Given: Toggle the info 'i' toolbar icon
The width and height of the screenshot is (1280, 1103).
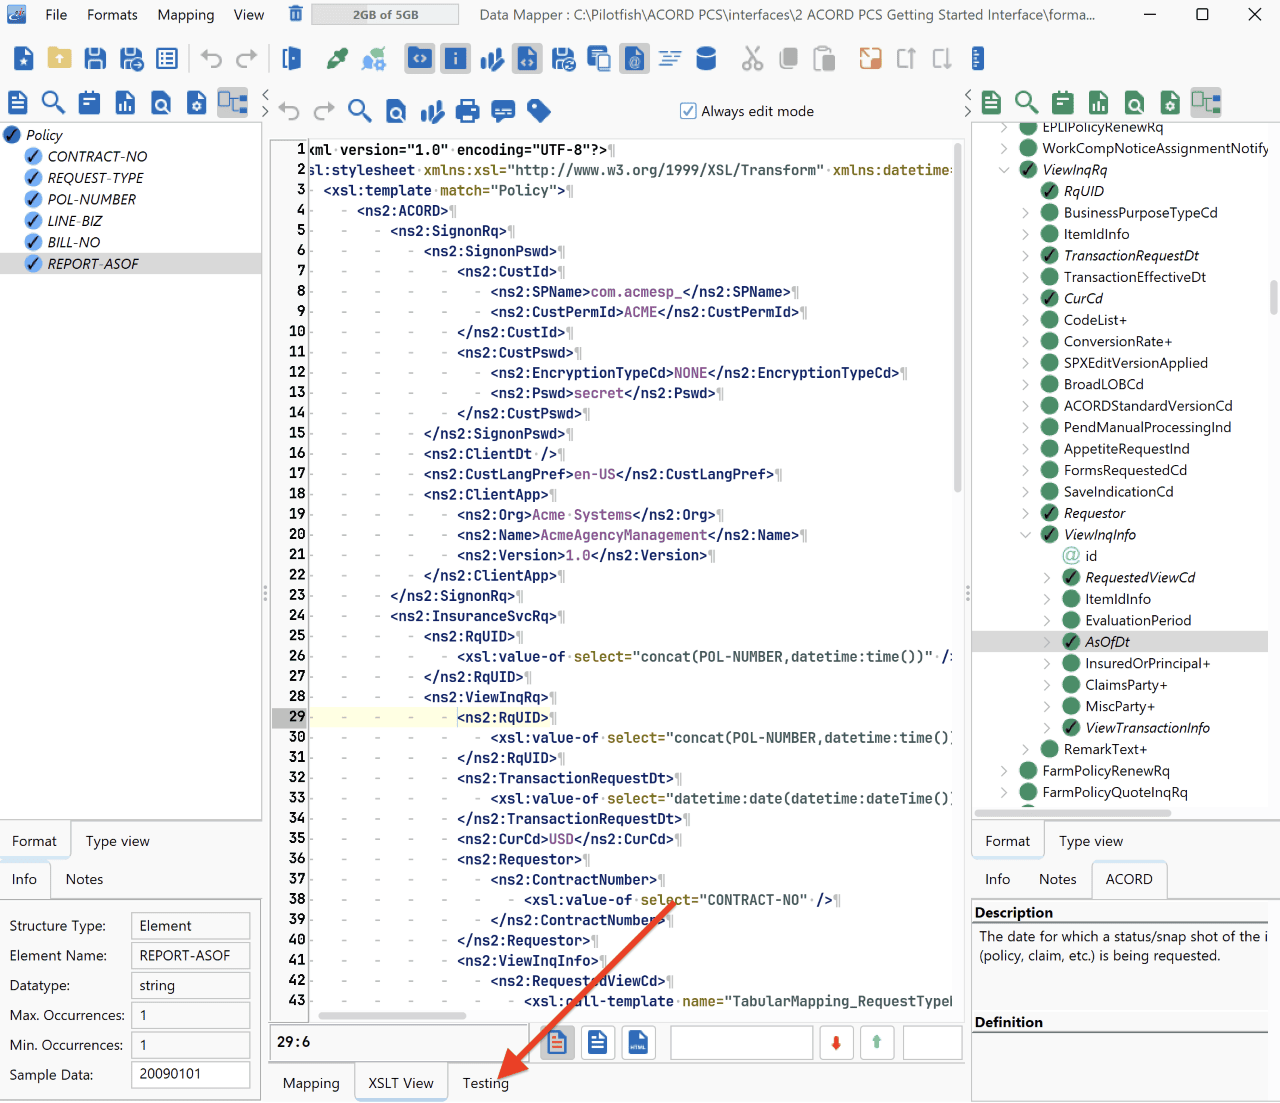Looking at the screenshot, I should 456,58.
